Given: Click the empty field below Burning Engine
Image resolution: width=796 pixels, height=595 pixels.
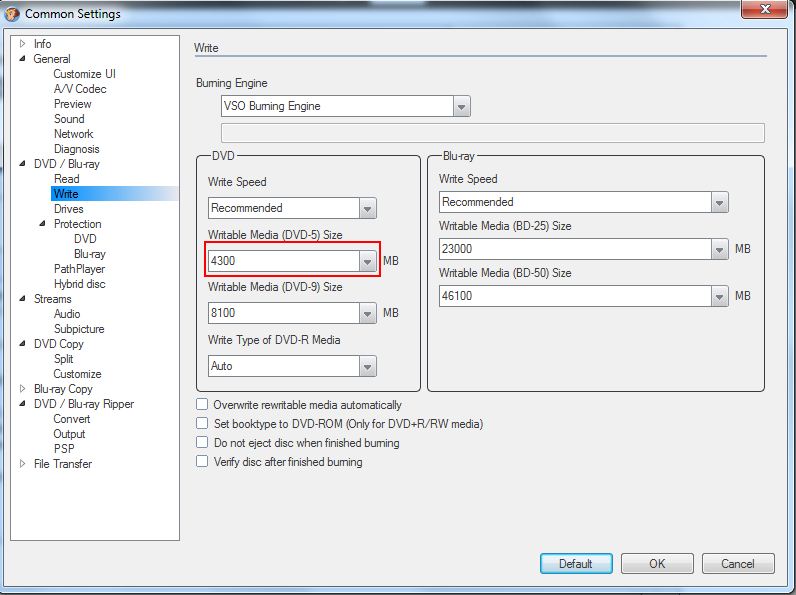Looking at the screenshot, I should (492, 133).
